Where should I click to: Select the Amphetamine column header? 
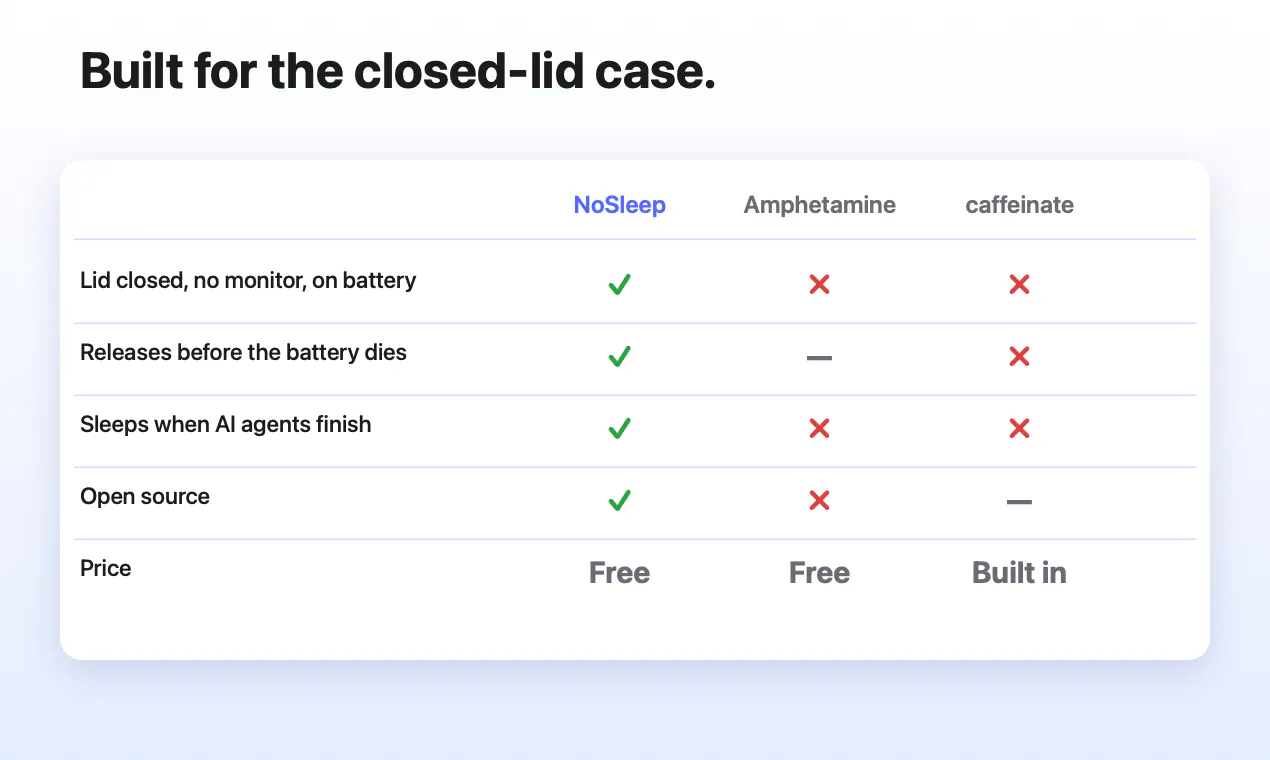pos(819,205)
